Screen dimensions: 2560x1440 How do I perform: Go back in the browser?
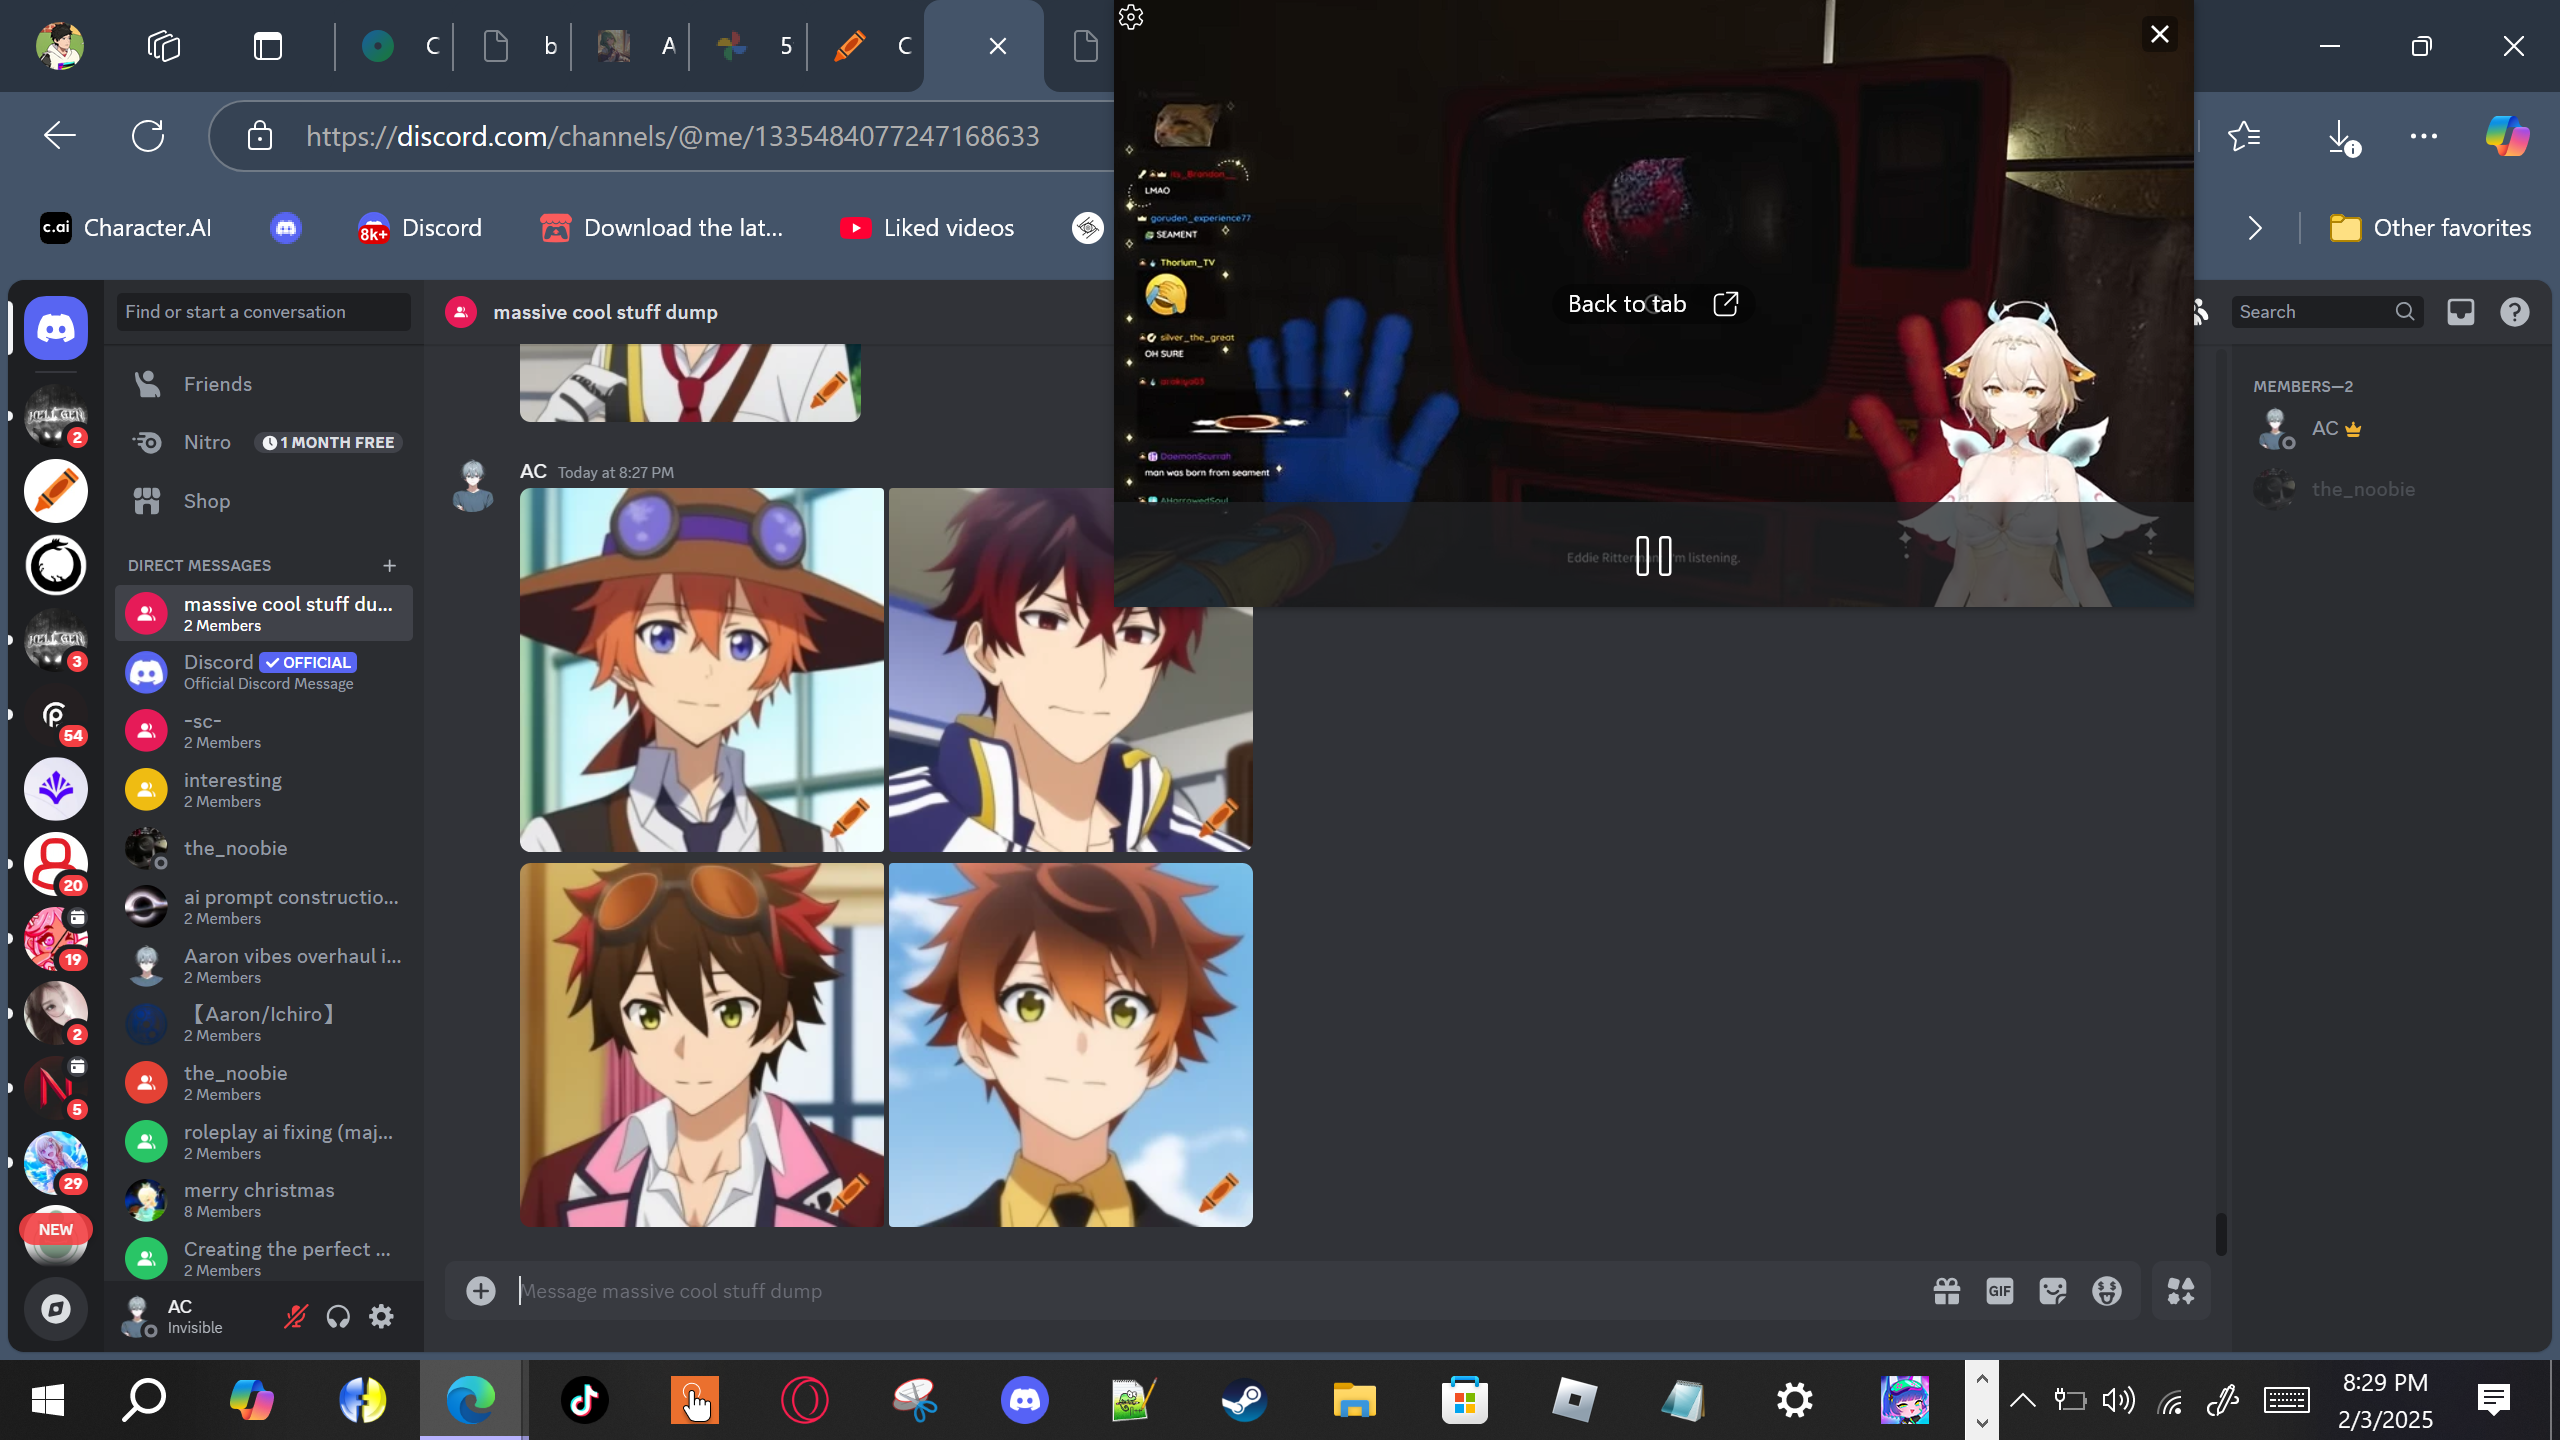coord(60,136)
